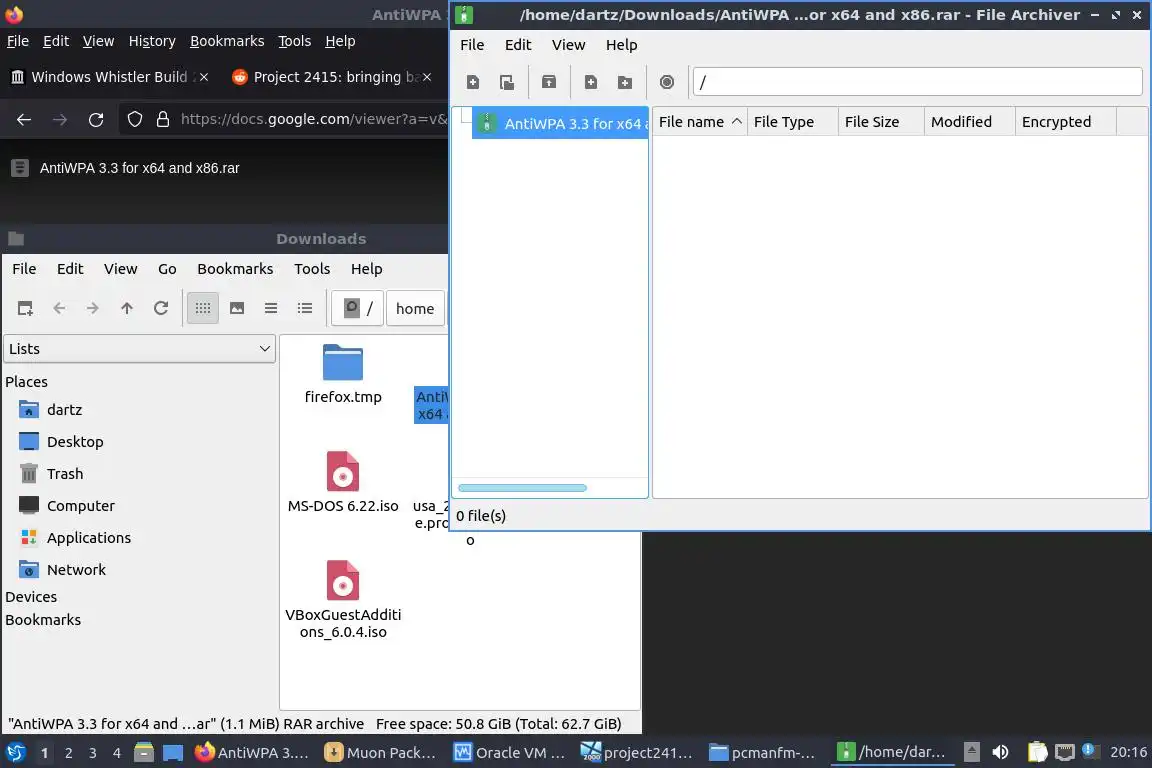Viewport: 1152px width, 768px height.
Task: Select the MS-DOS 6.22.iso file
Action: 343,481
